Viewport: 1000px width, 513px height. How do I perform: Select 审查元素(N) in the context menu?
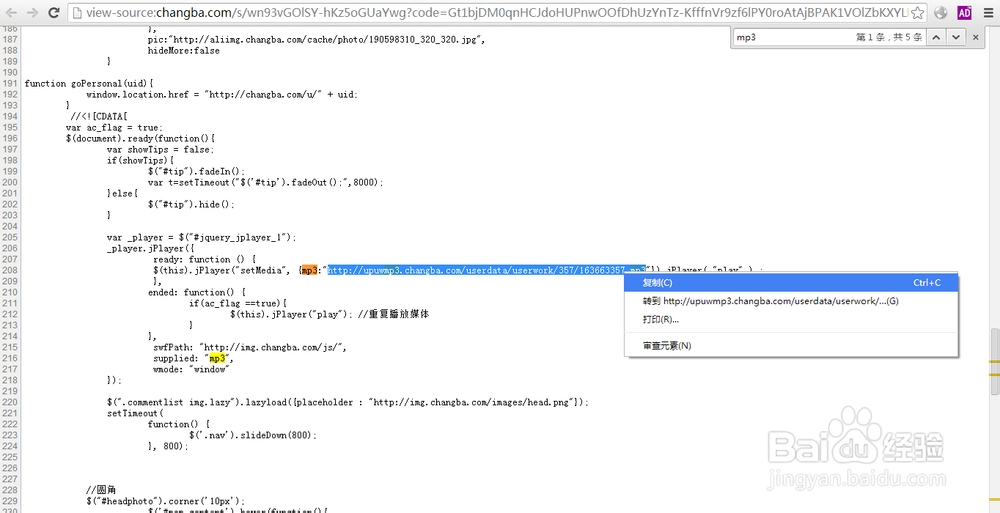click(791, 346)
